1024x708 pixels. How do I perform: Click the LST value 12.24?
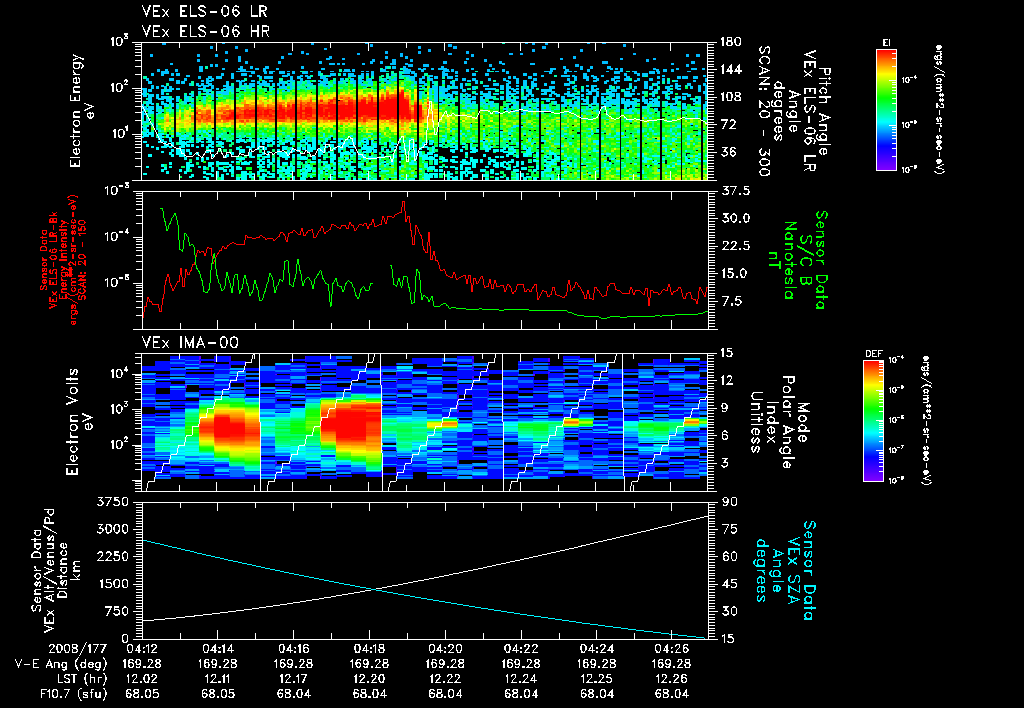coord(521,679)
